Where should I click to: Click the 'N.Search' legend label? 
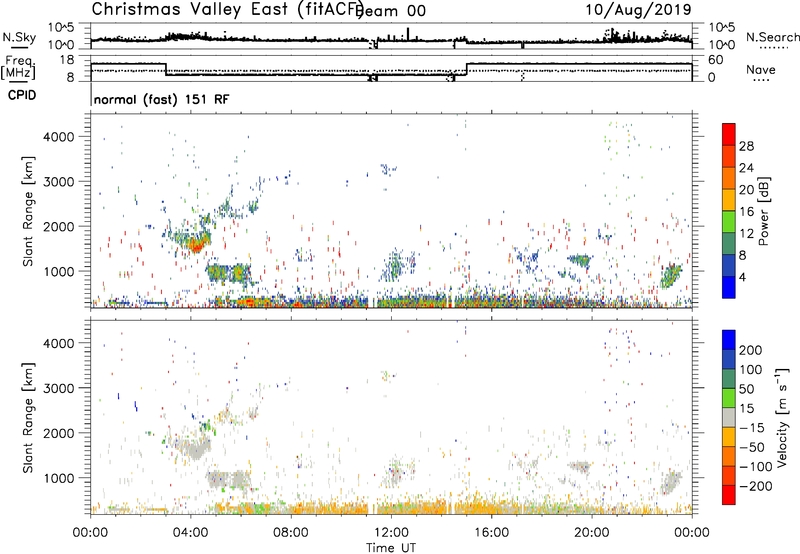click(x=772, y=37)
